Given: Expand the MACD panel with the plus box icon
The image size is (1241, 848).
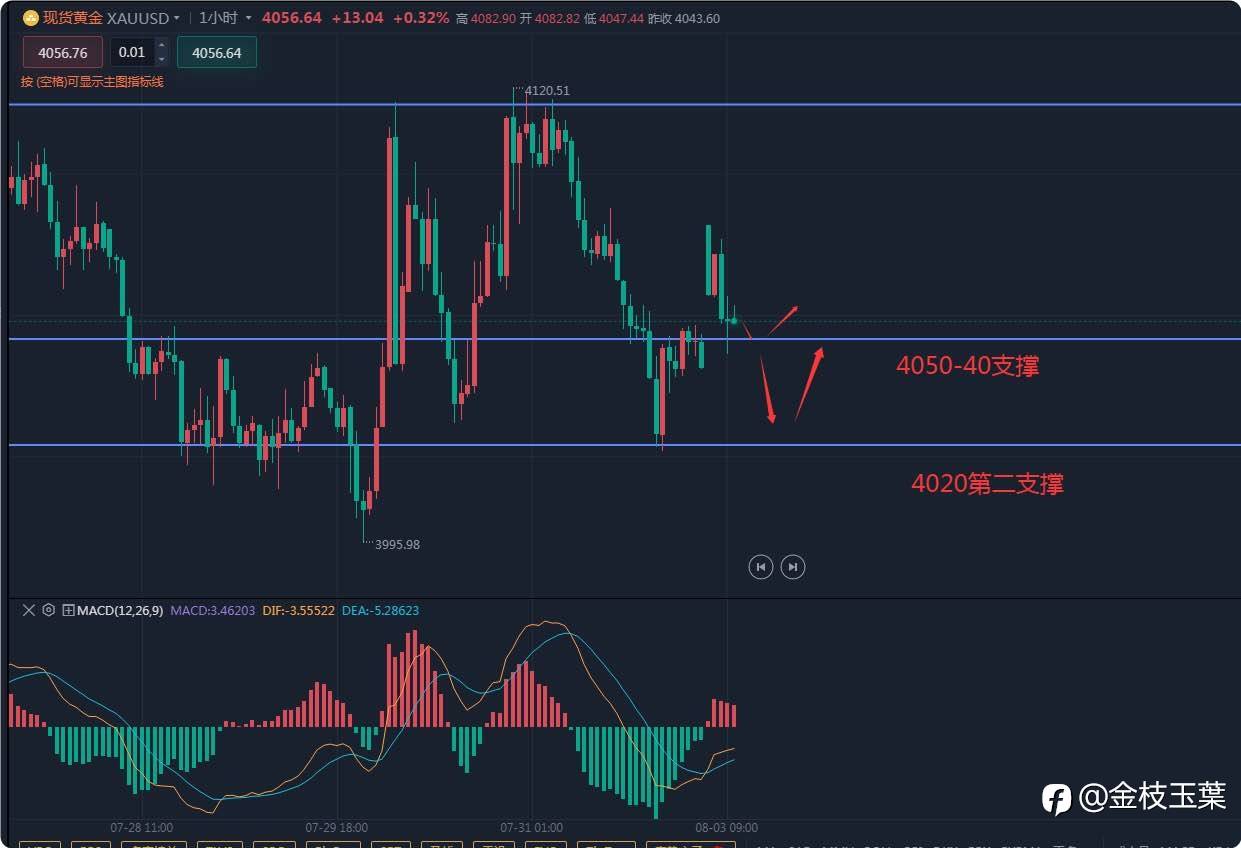Looking at the screenshot, I should pos(68,609).
